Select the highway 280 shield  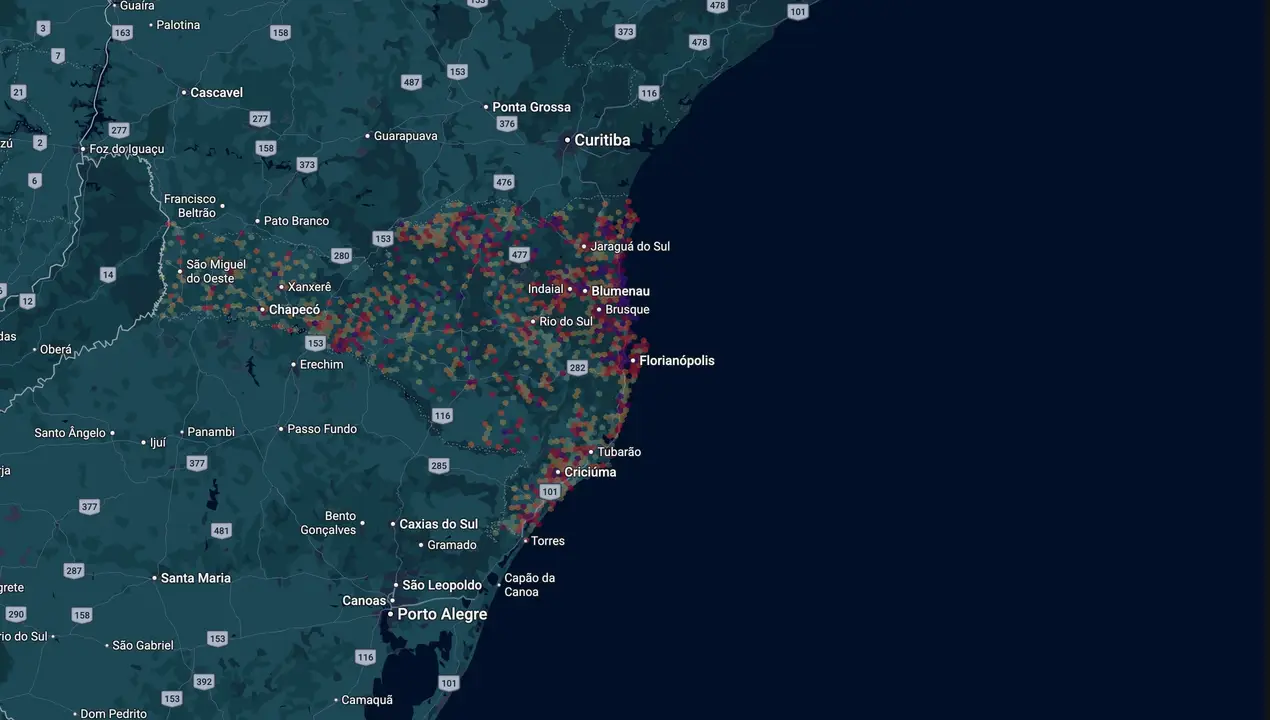pyautogui.click(x=341, y=256)
